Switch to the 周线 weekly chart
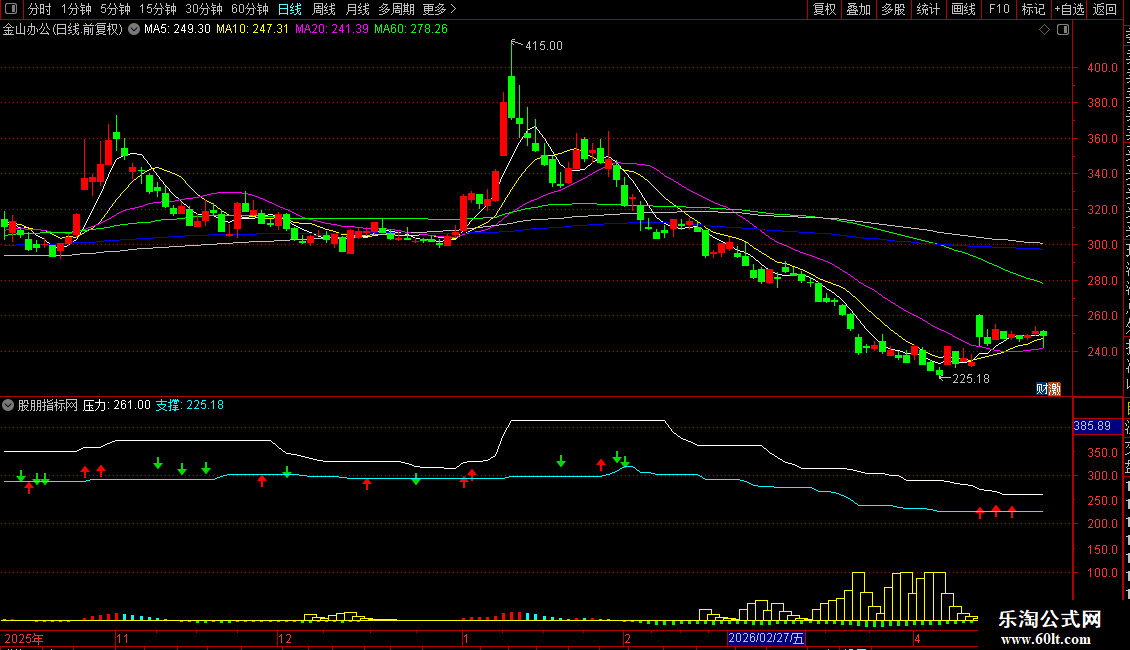 pos(324,9)
